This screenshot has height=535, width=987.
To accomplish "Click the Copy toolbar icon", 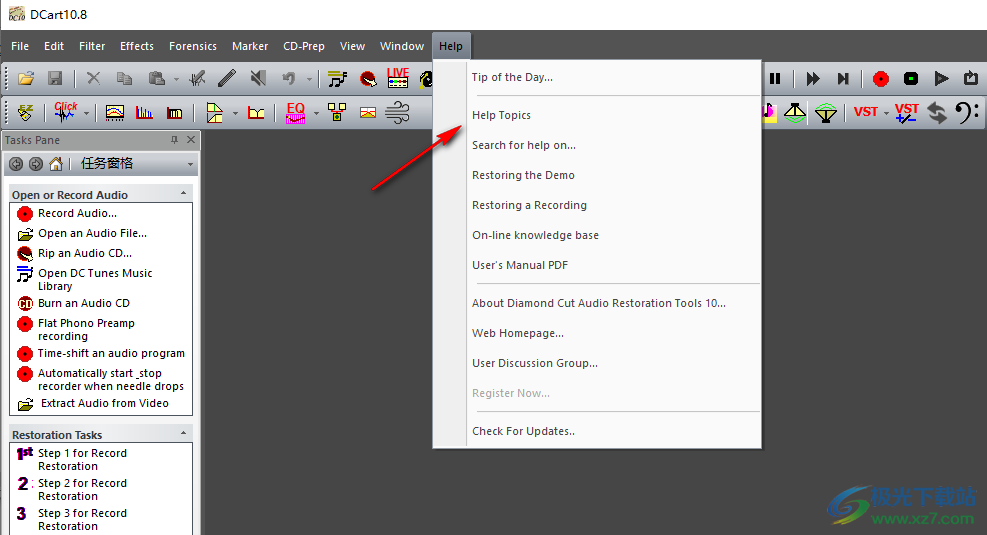I will (x=125, y=79).
